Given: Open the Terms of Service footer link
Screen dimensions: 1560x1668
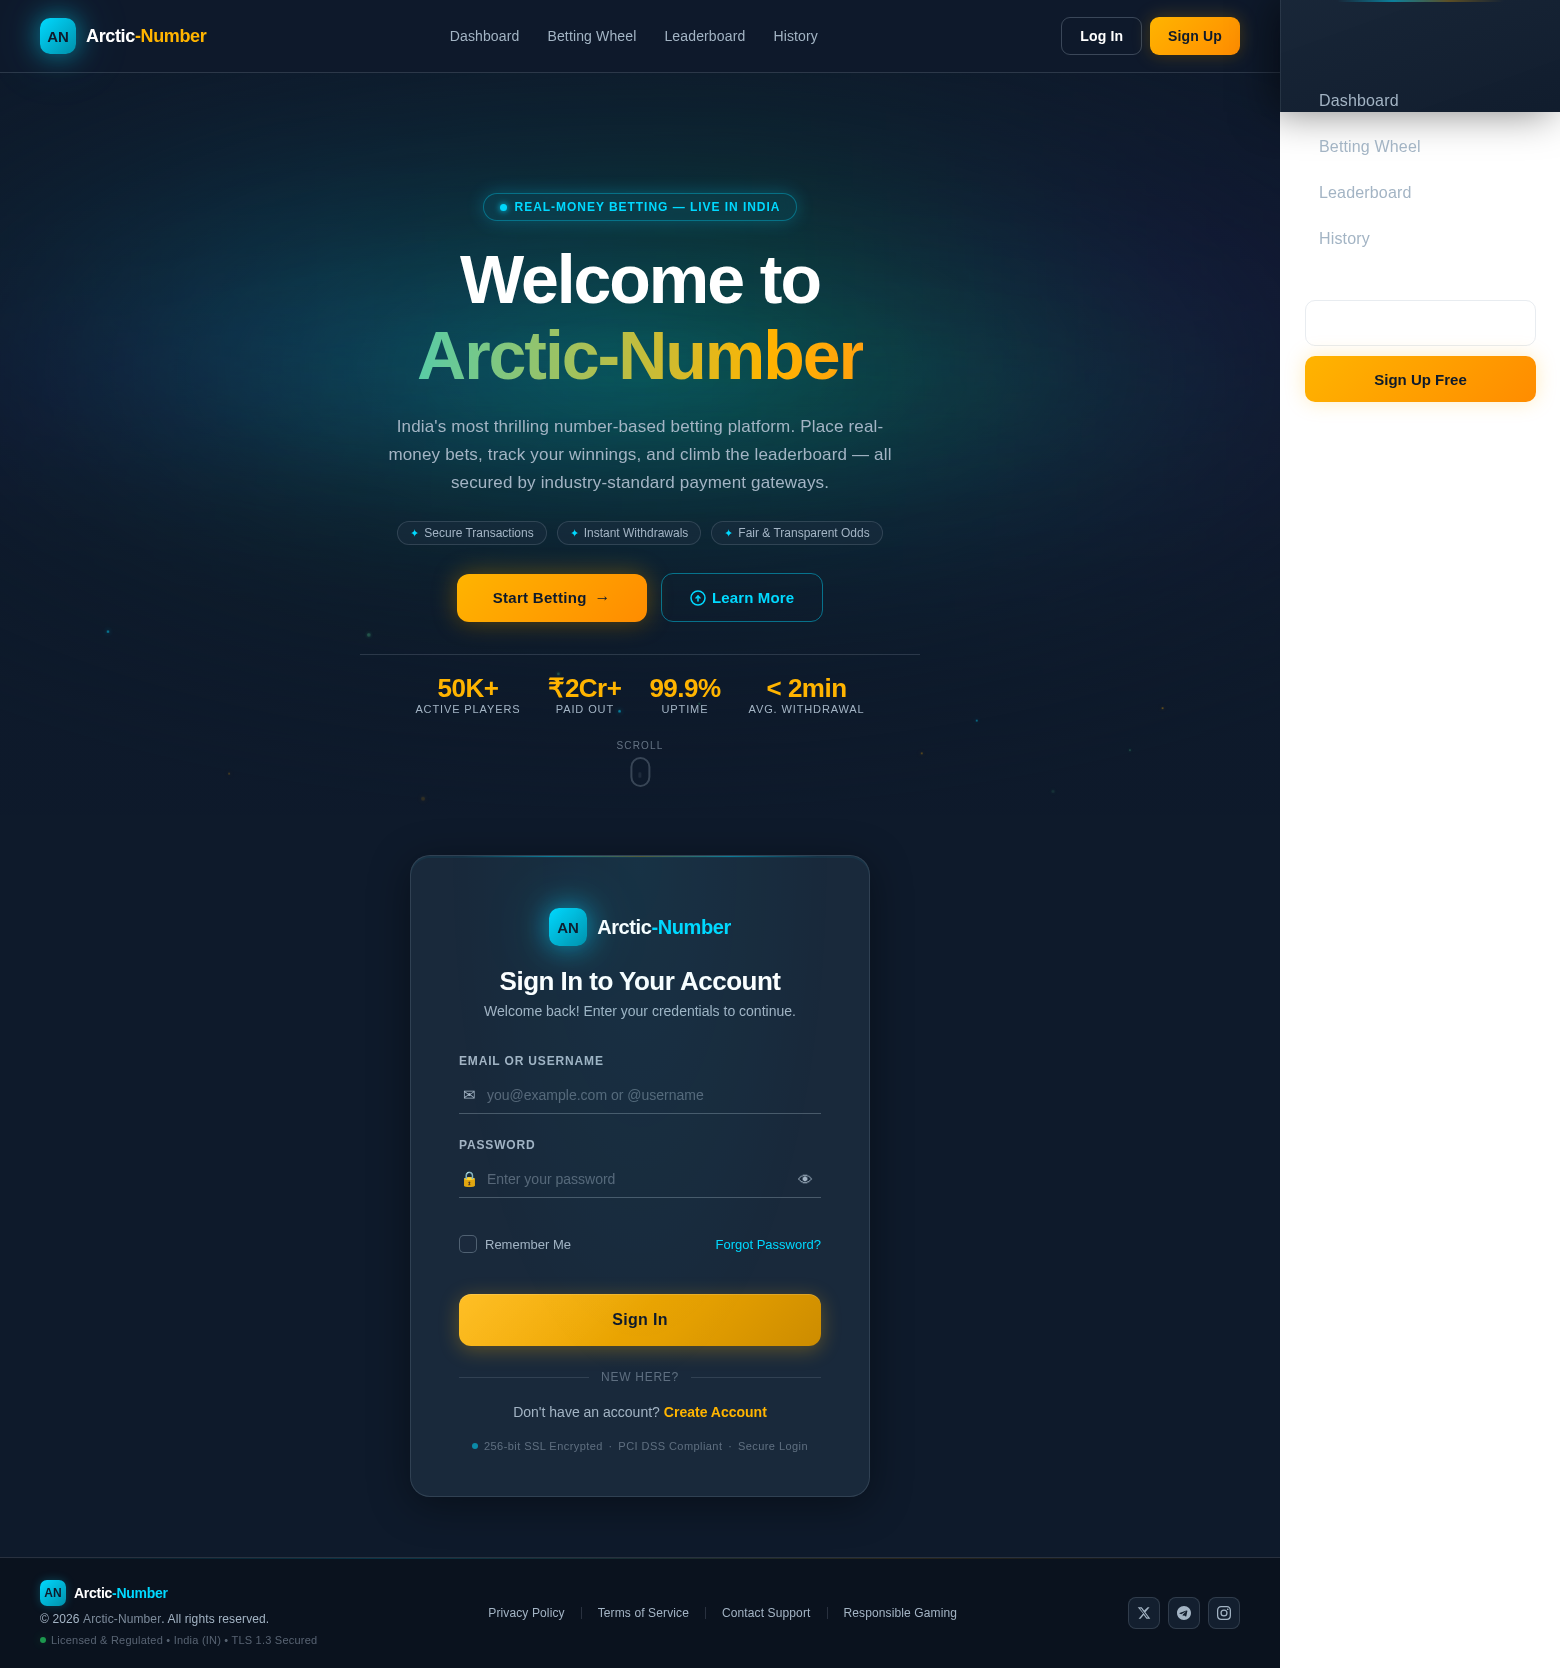Looking at the screenshot, I should coord(643,1613).
